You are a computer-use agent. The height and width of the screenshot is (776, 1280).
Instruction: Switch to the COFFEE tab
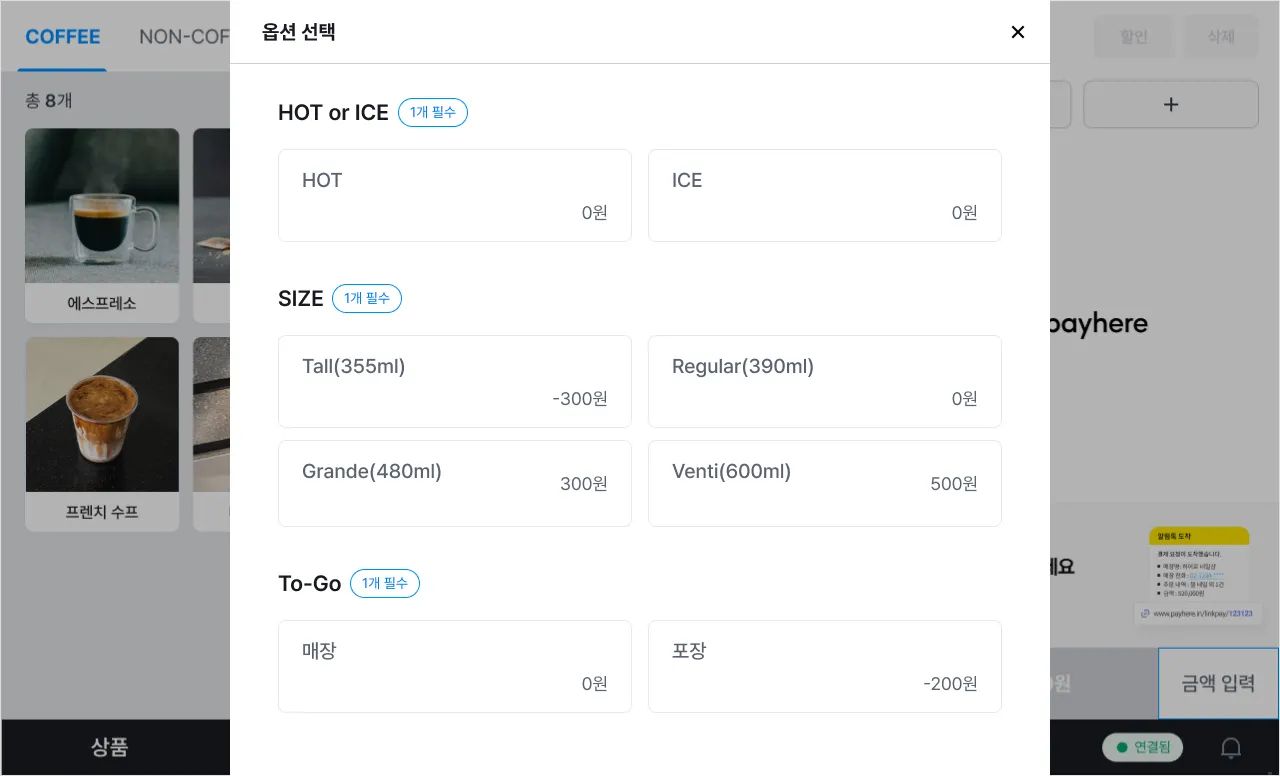63,37
